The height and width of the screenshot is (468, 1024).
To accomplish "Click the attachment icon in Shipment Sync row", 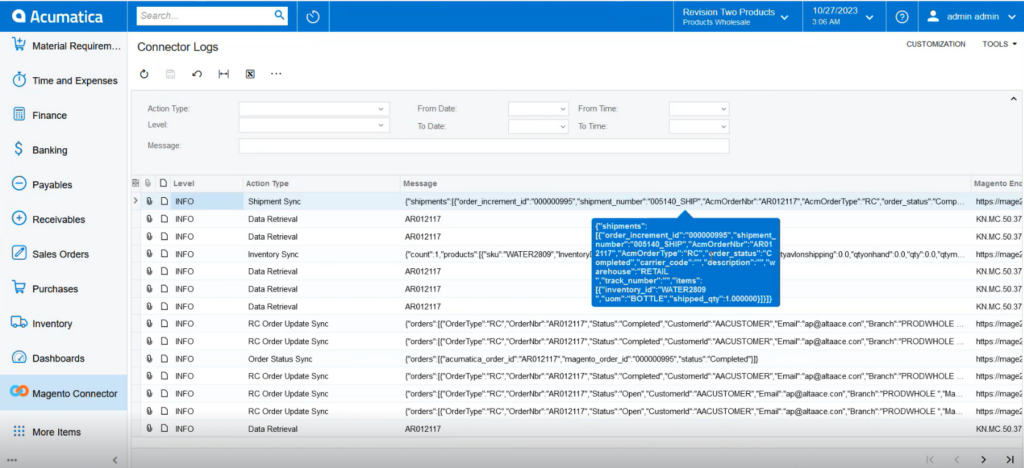I will (x=150, y=202).
